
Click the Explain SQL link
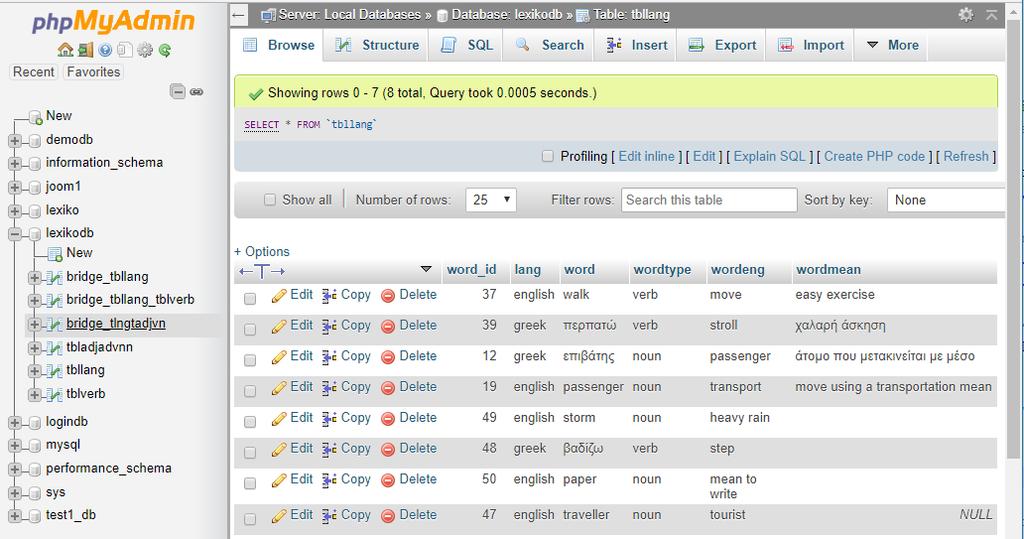coord(769,156)
